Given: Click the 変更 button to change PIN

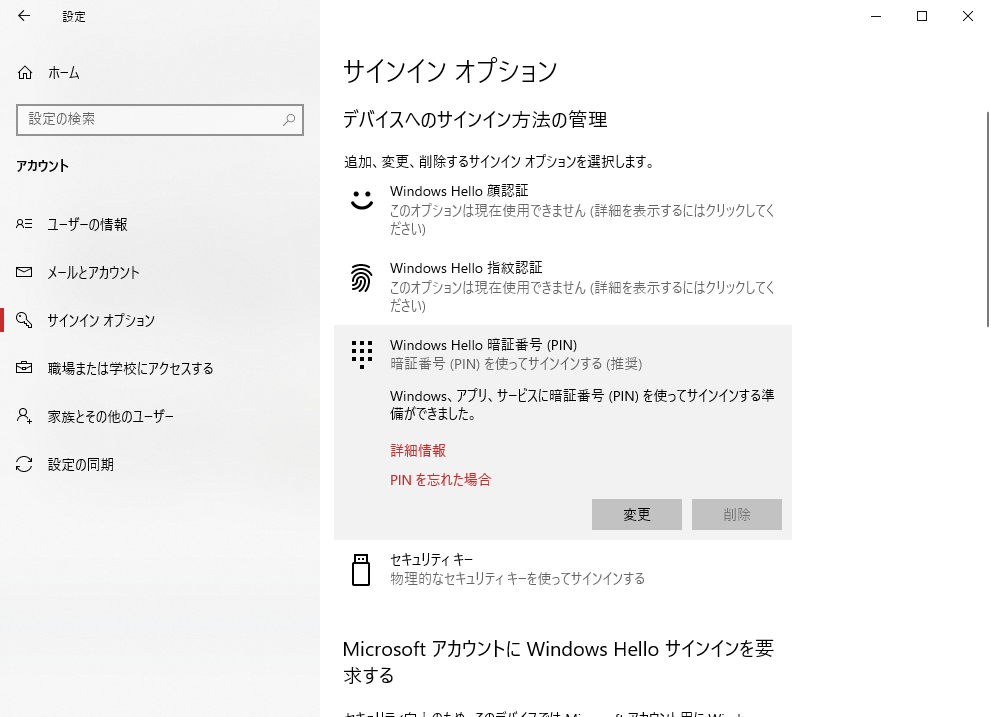Looking at the screenshot, I should click(636, 514).
